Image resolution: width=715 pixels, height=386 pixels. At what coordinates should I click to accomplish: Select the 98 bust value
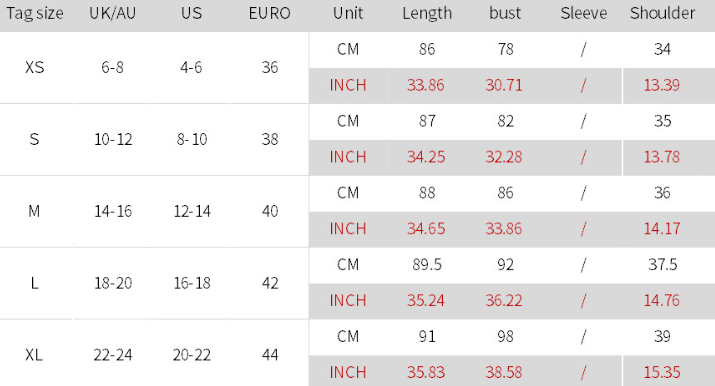505,336
